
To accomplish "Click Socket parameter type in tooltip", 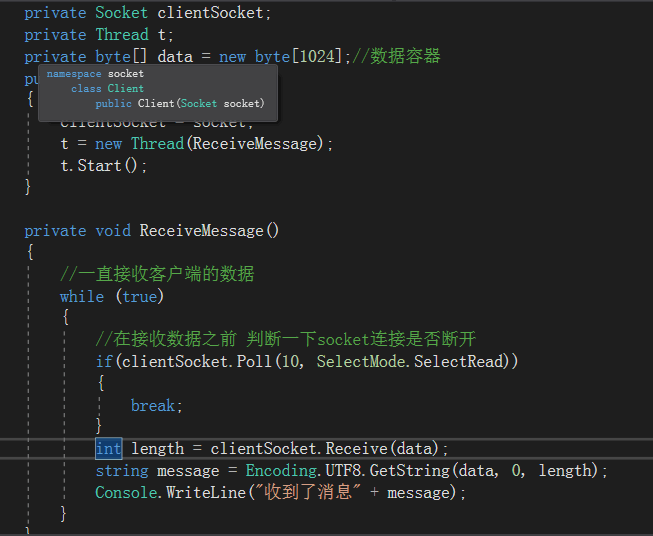I will click(x=199, y=104).
